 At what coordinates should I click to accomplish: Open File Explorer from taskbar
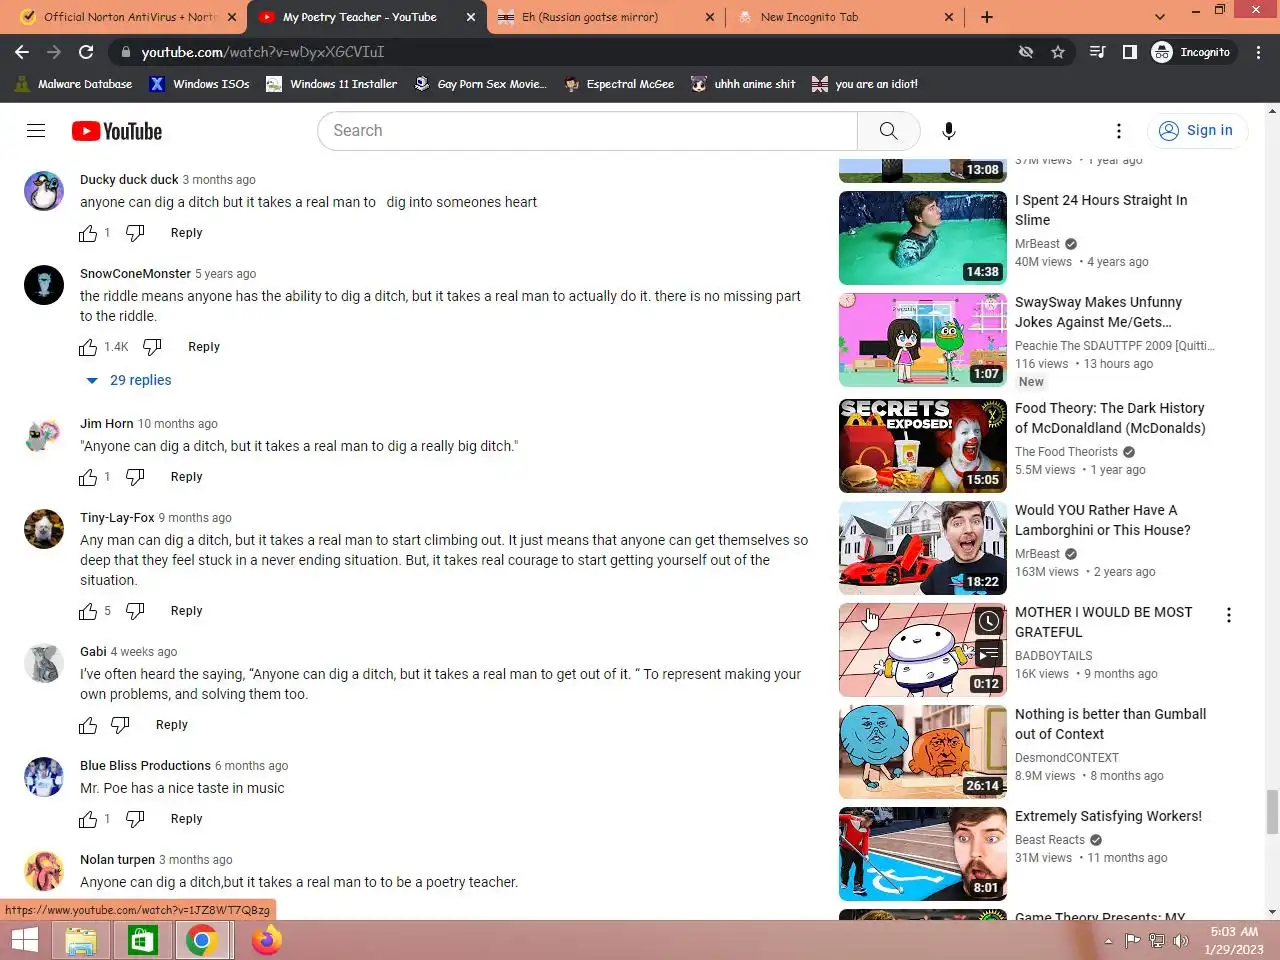tap(81, 941)
